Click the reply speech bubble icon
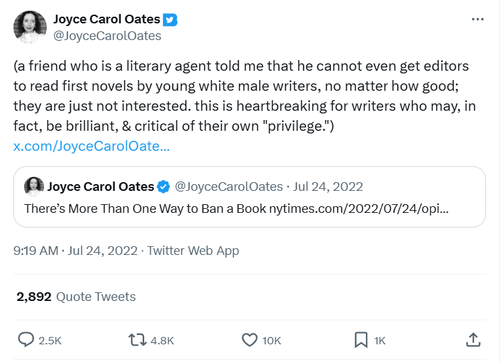Viewport: 500px width, 363px height. (26, 340)
